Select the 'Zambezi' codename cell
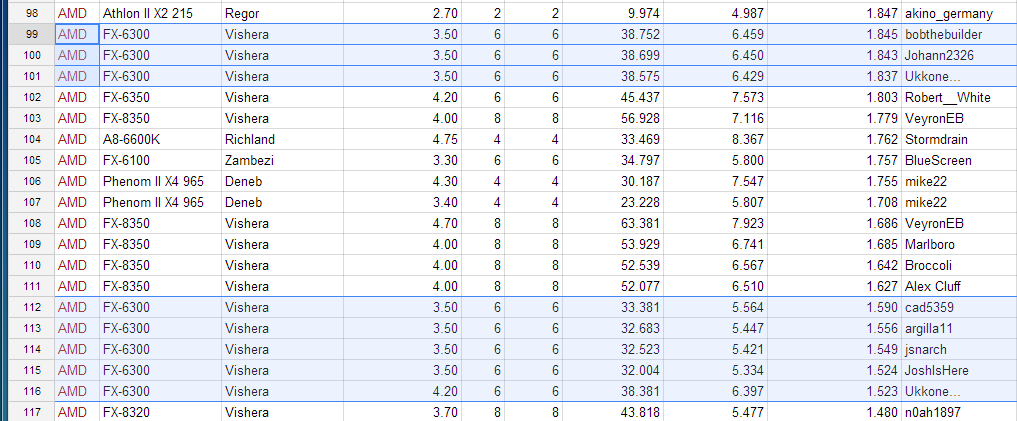 point(281,160)
